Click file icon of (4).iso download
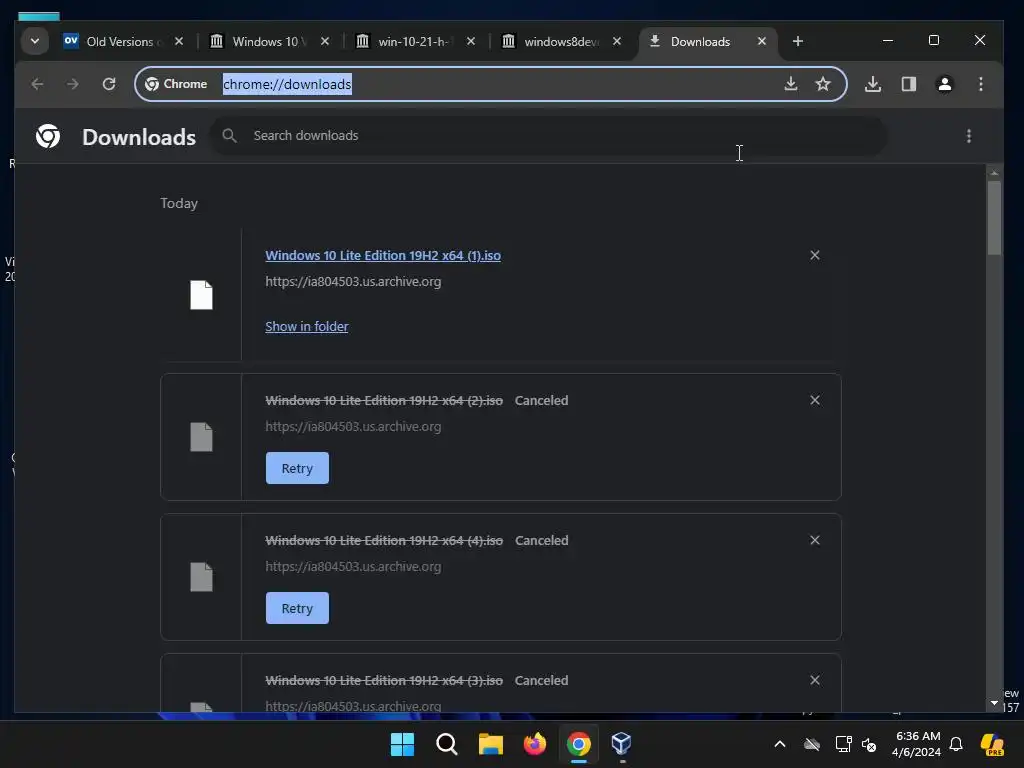 (201, 577)
